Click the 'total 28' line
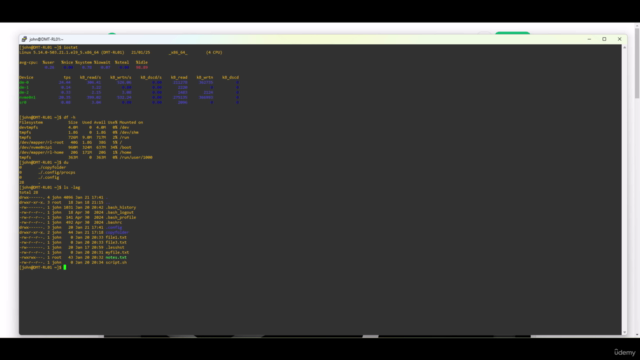Viewport: 640px width, 360px height. click(x=29, y=192)
